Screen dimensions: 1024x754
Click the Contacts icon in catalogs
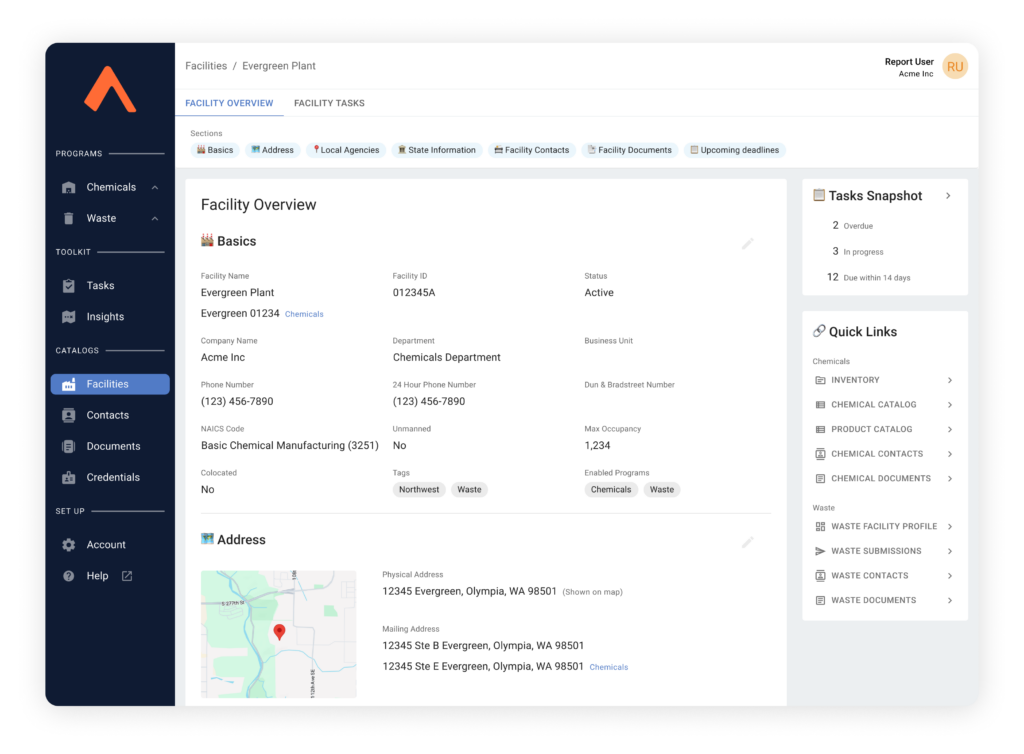click(69, 415)
